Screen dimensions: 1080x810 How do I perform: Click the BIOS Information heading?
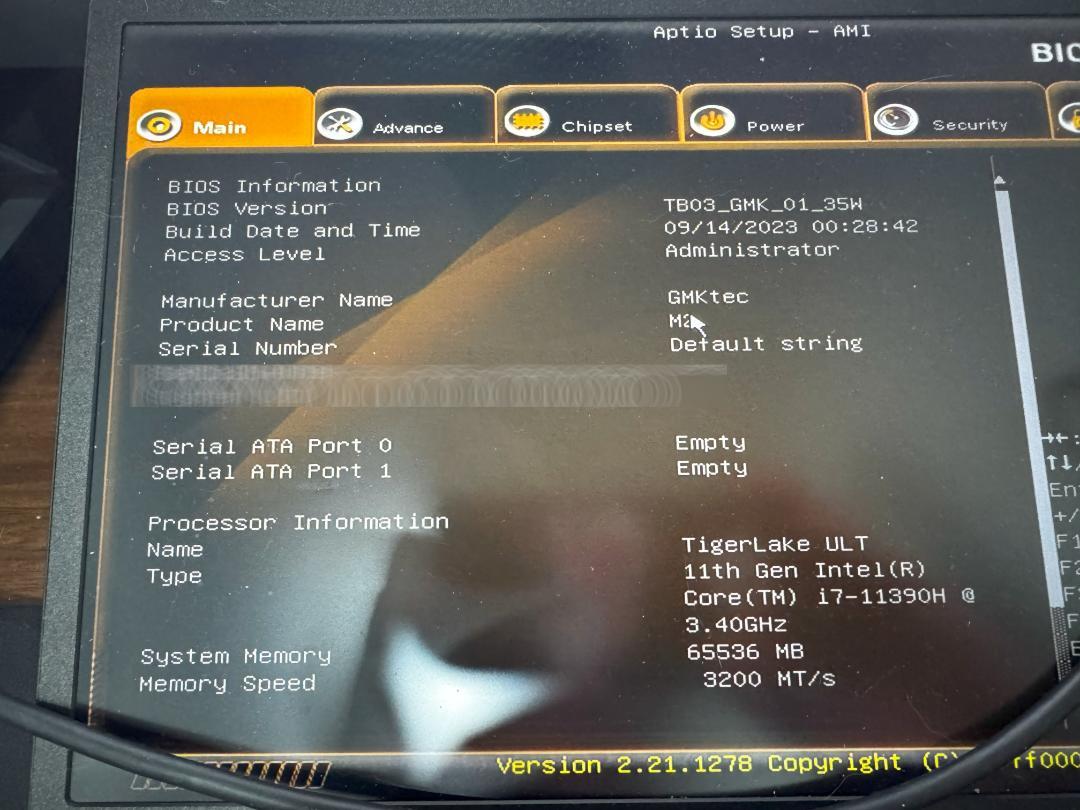tap(274, 186)
